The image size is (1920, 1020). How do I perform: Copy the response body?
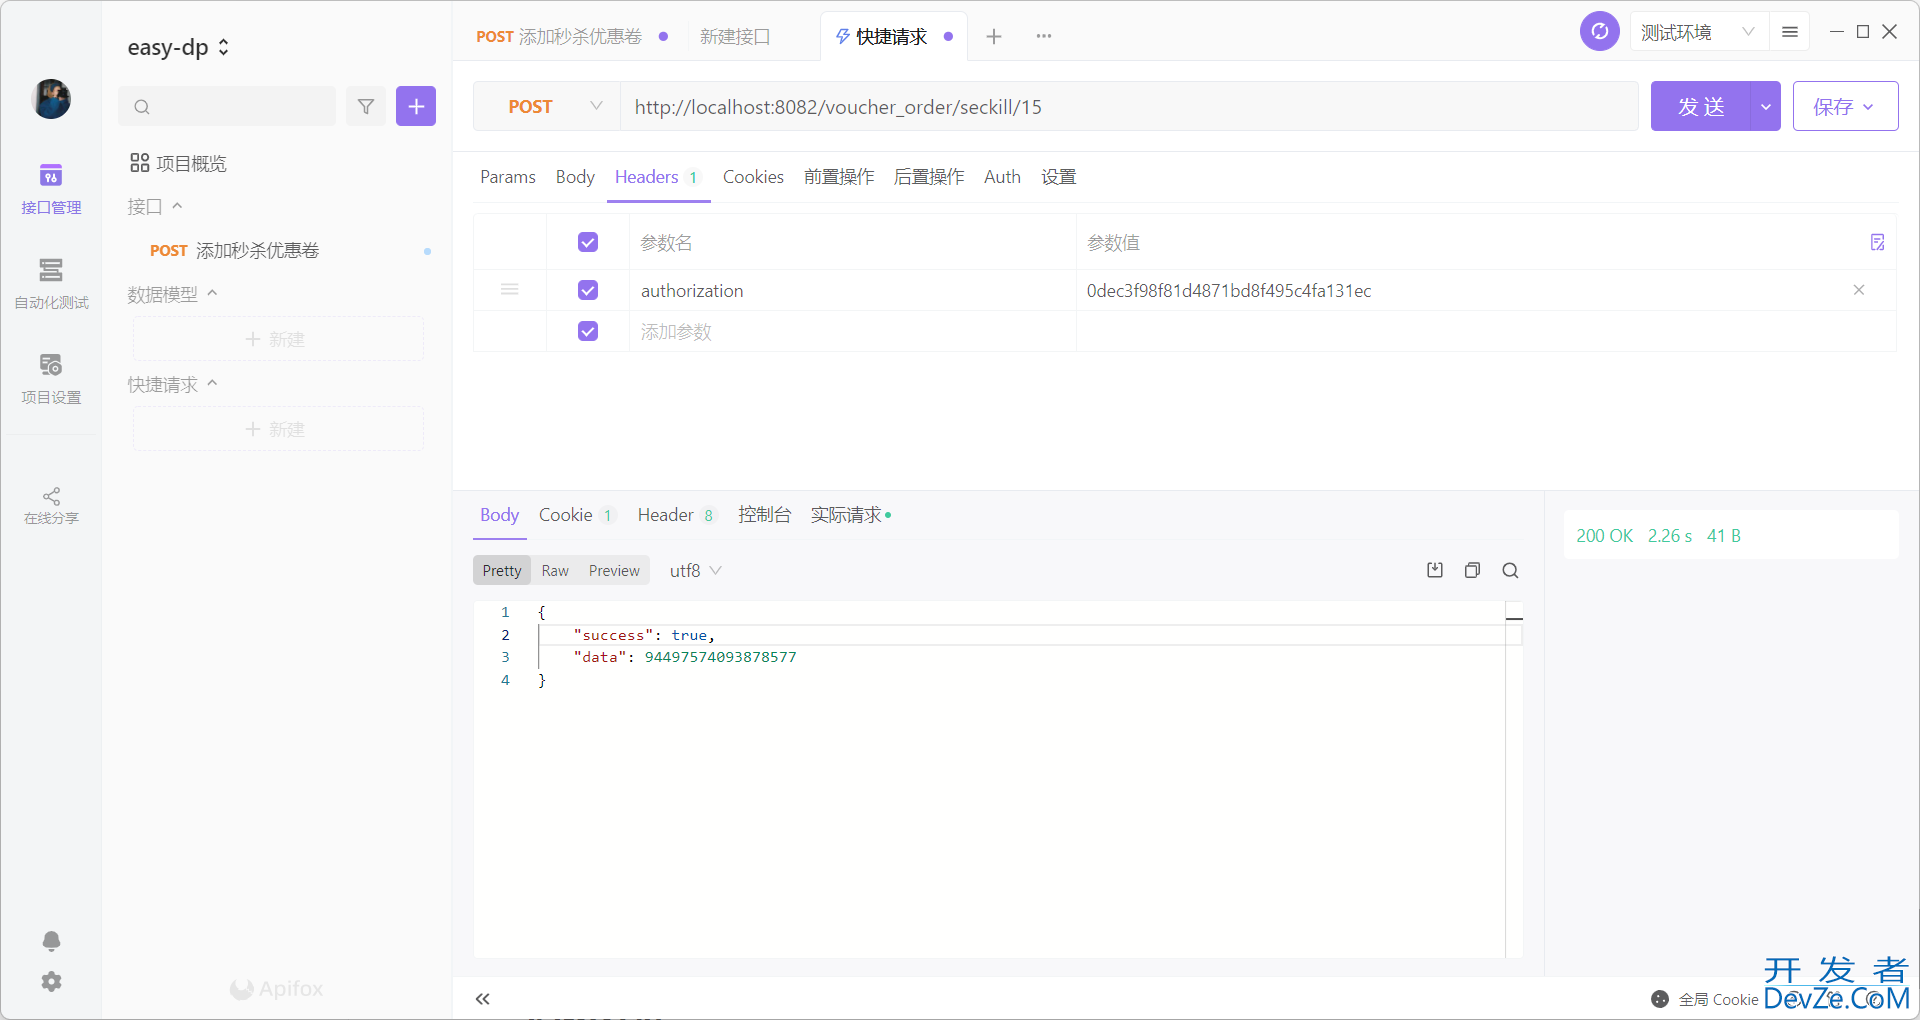[1472, 570]
